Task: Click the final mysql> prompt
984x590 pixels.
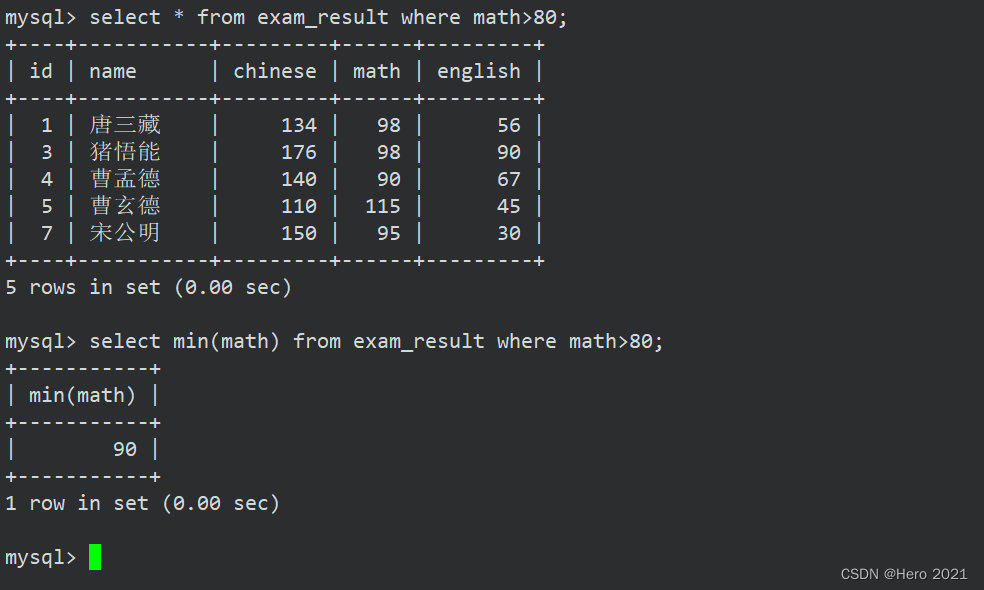Action: coord(40,557)
